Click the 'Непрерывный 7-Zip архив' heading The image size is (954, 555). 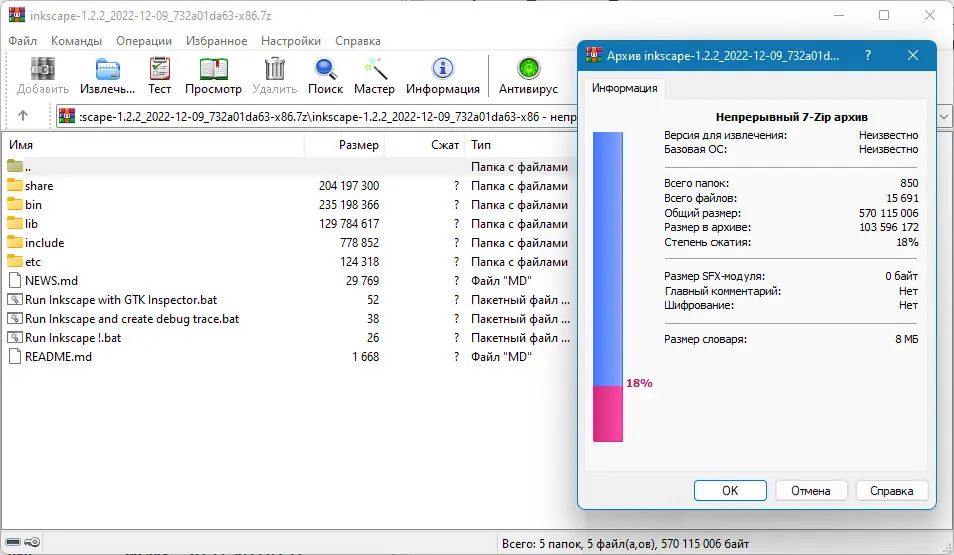(x=792, y=117)
